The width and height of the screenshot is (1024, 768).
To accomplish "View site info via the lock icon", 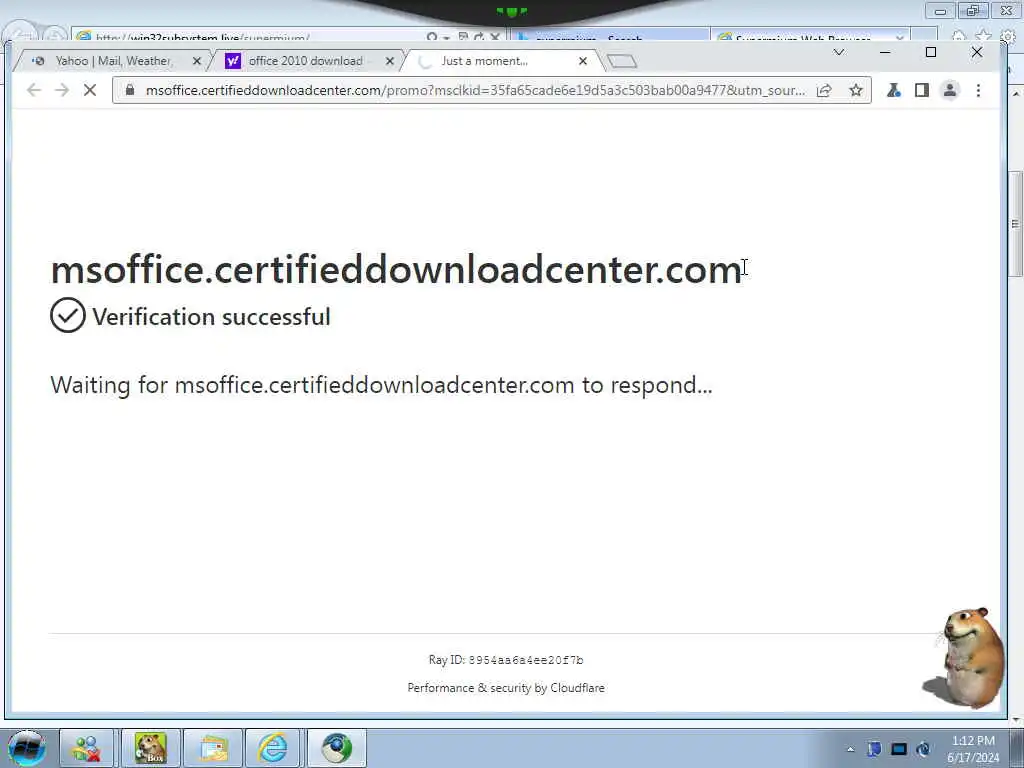I will [130, 90].
